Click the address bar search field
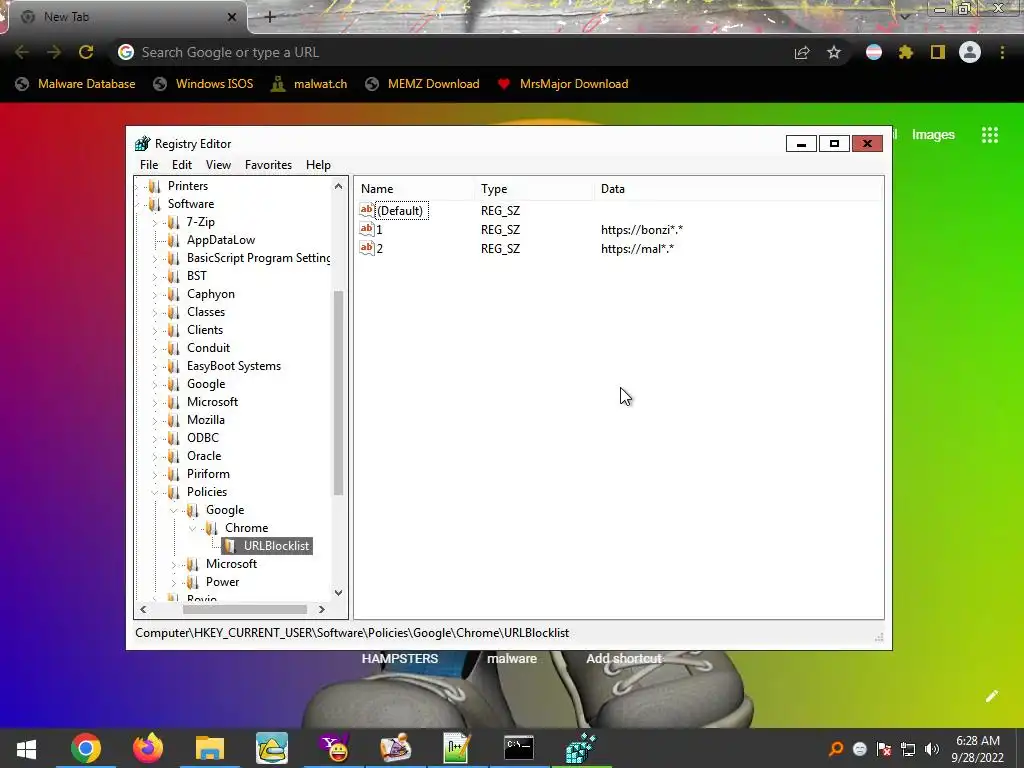Image resolution: width=1024 pixels, height=768 pixels. [451, 52]
